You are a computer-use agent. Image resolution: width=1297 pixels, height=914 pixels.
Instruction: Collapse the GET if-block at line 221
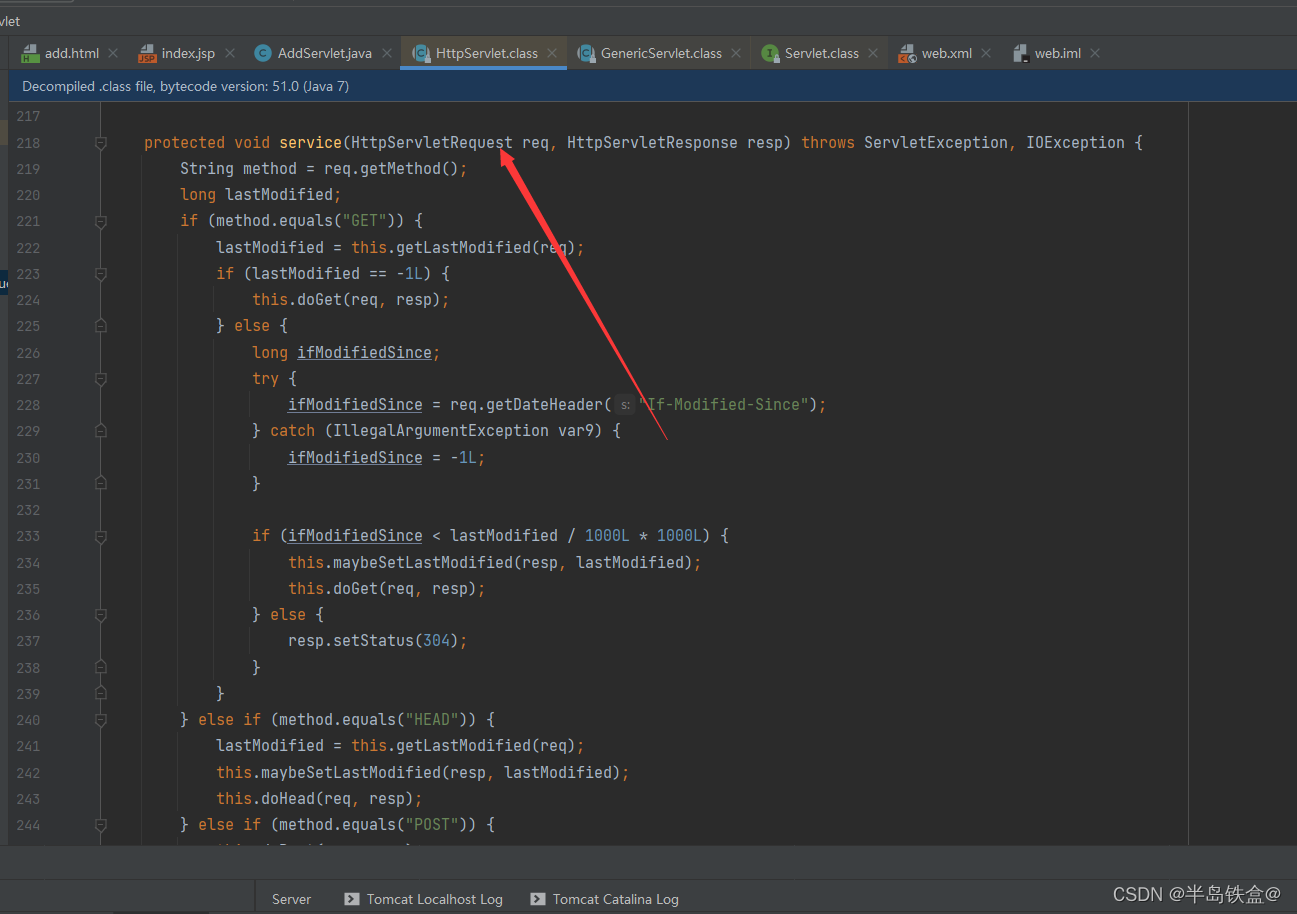[x=101, y=221]
